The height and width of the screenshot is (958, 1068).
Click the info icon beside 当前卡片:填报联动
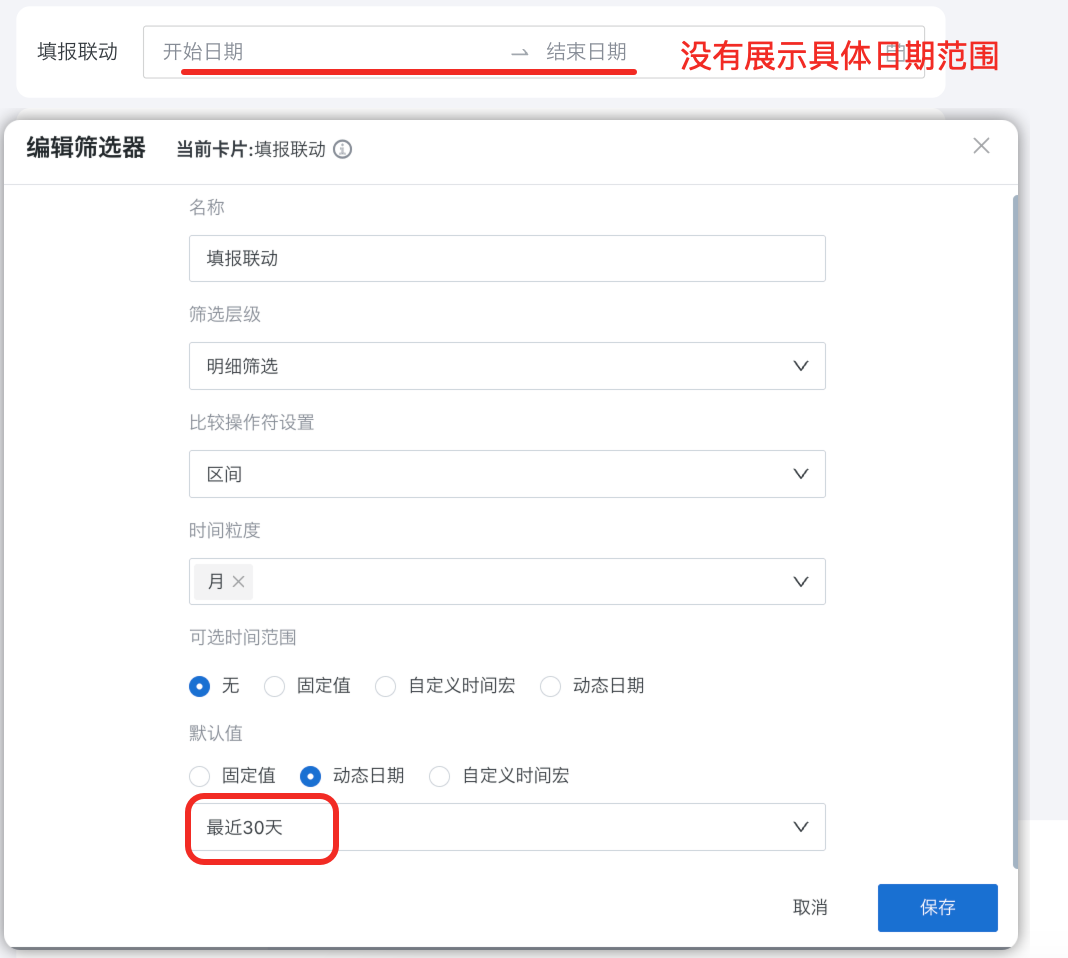342,150
